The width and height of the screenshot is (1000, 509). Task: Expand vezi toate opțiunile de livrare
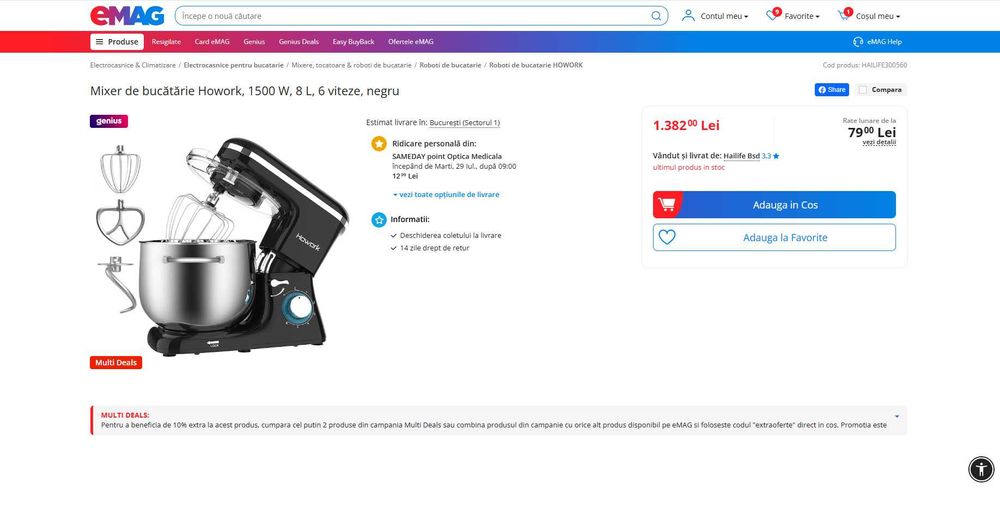(x=446, y=195)
